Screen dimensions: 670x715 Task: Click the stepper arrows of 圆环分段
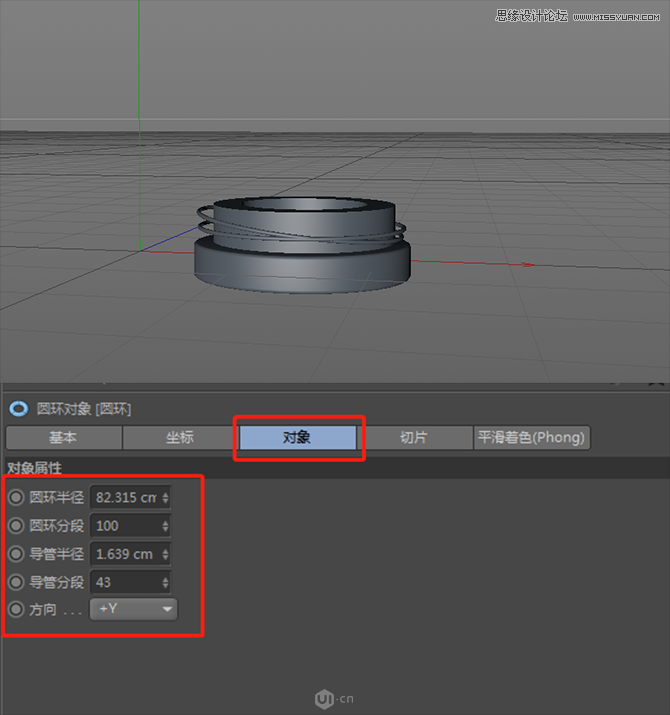coord(165,525)
